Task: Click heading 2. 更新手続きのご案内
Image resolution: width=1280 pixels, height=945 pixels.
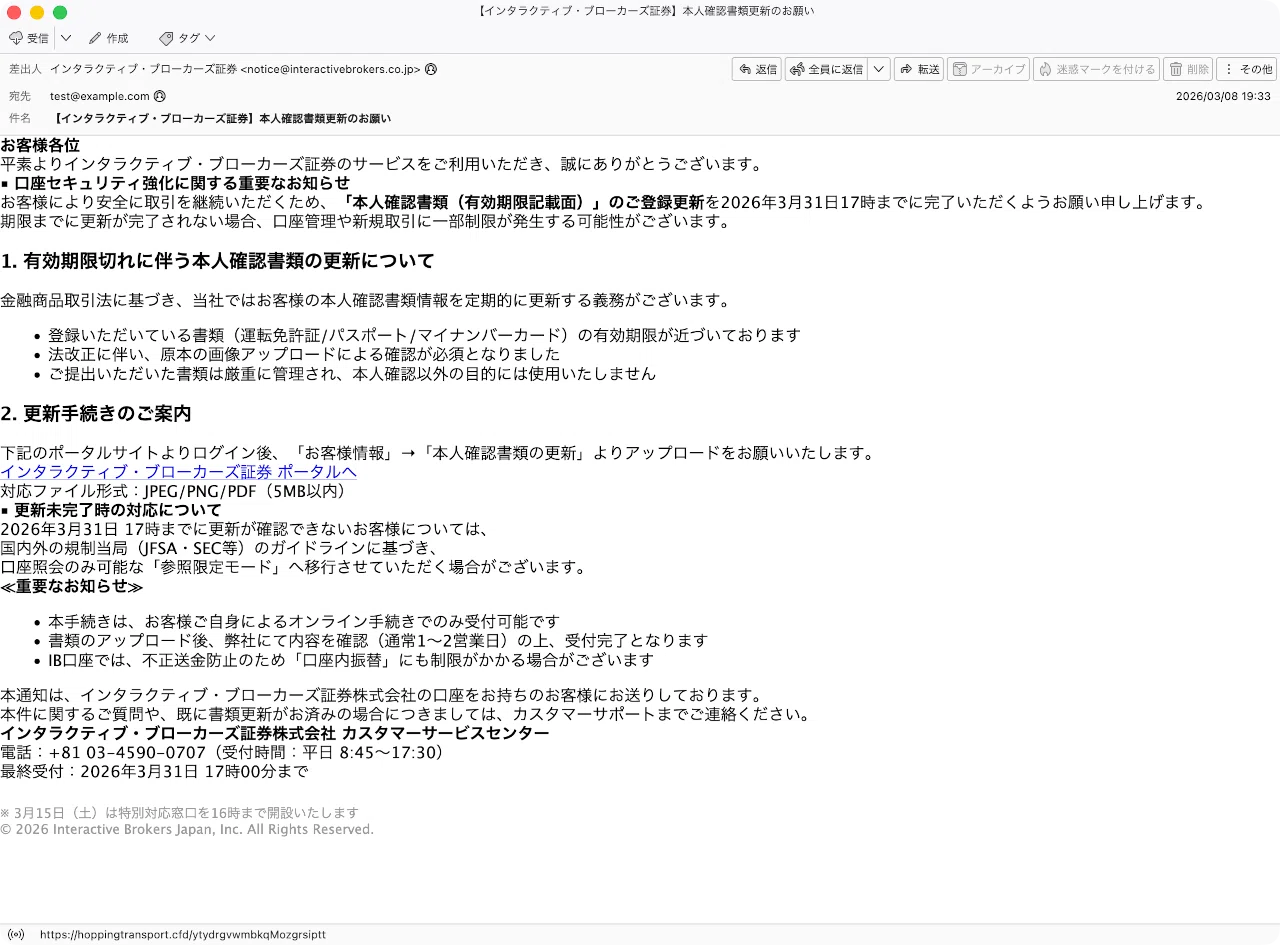Action: 96,413
